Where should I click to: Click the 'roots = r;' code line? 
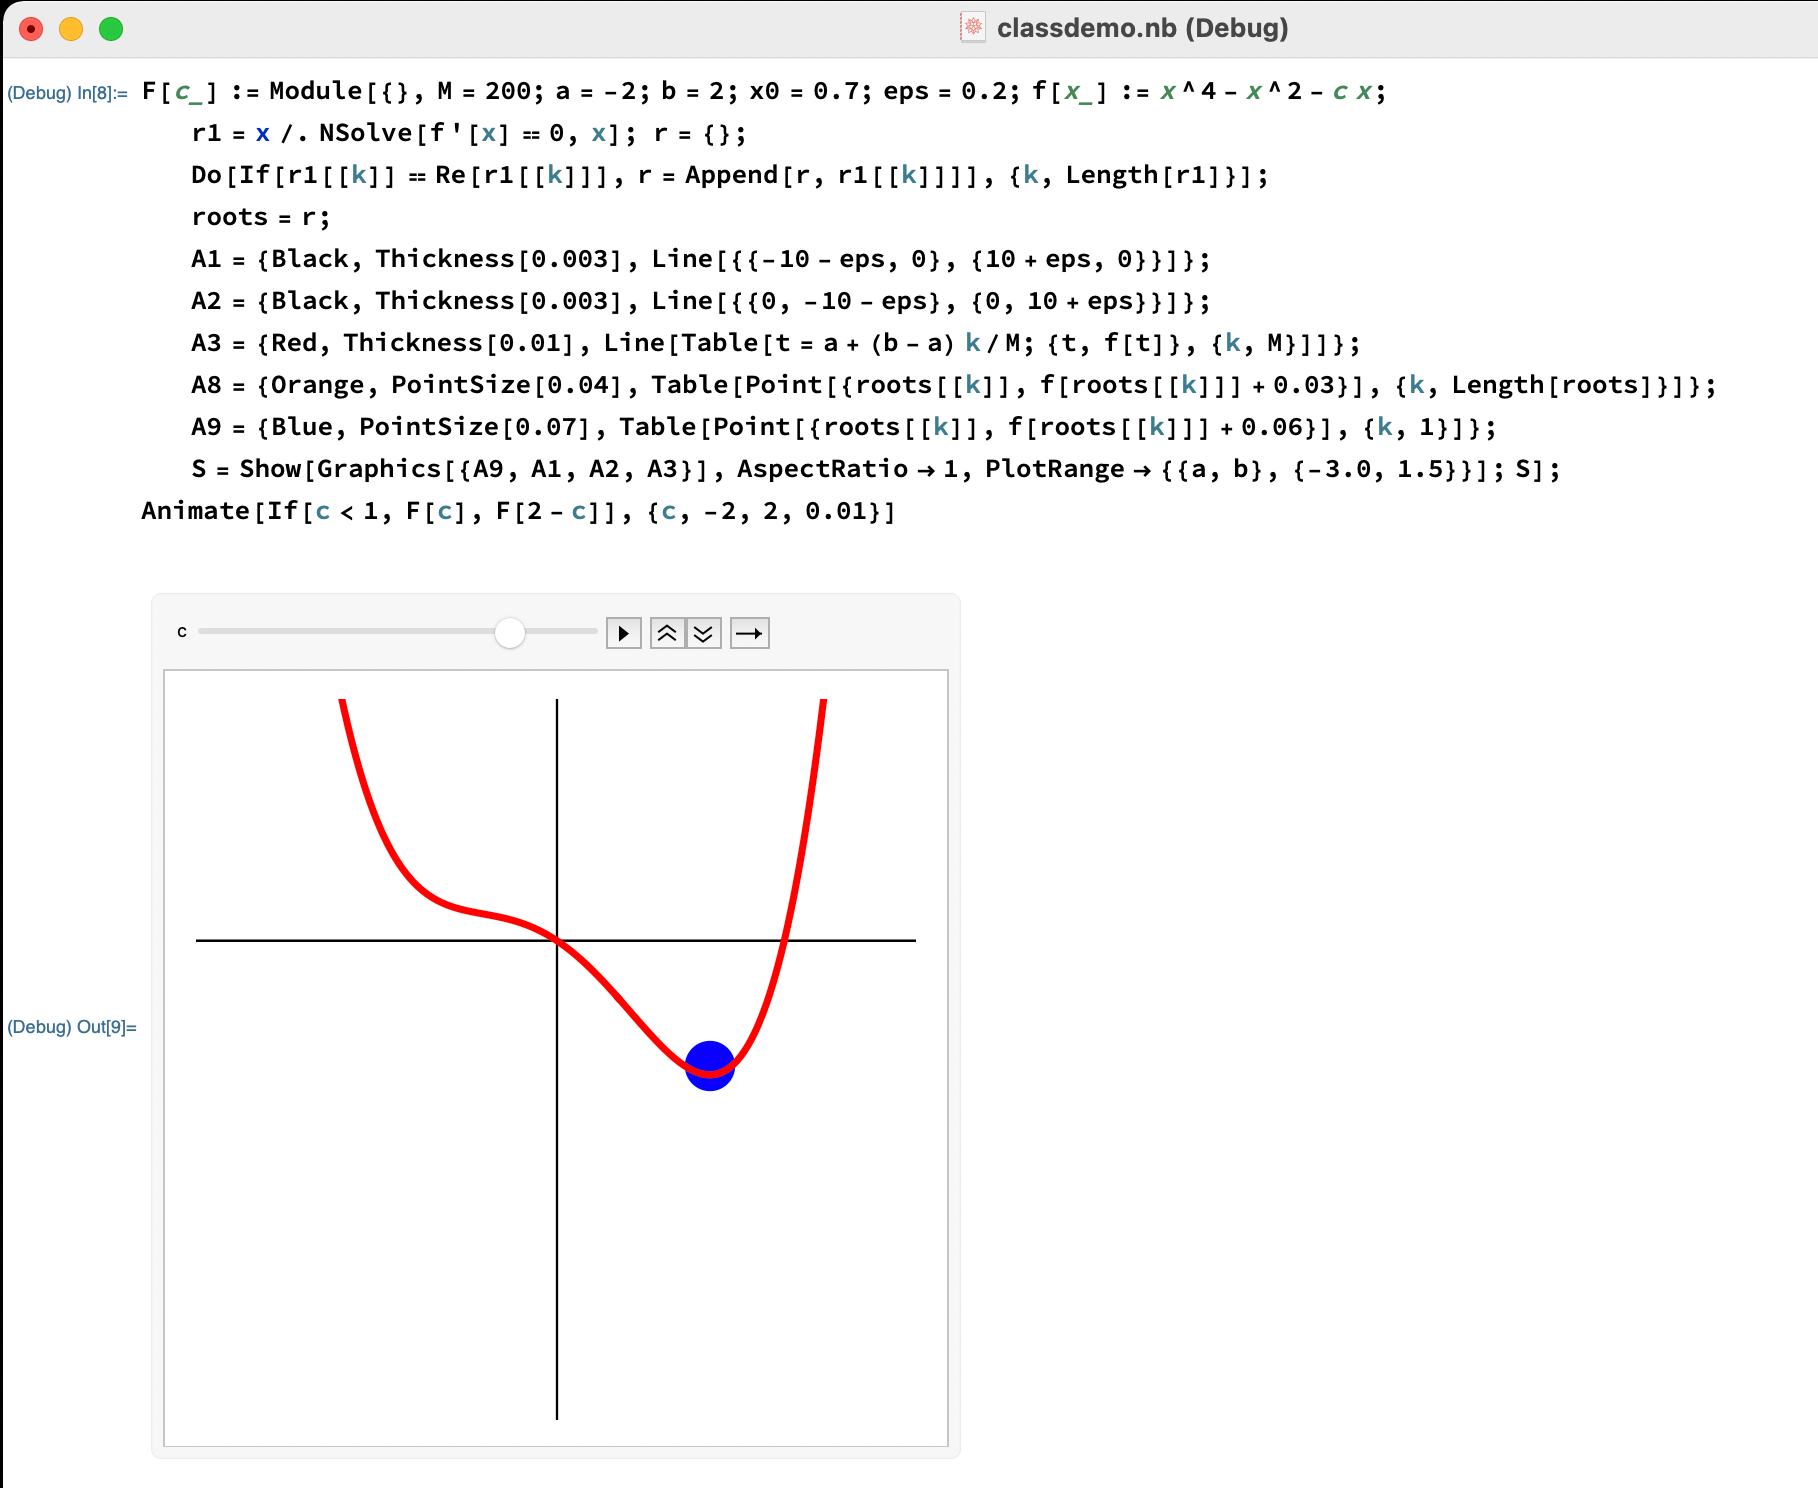(260, 217)
